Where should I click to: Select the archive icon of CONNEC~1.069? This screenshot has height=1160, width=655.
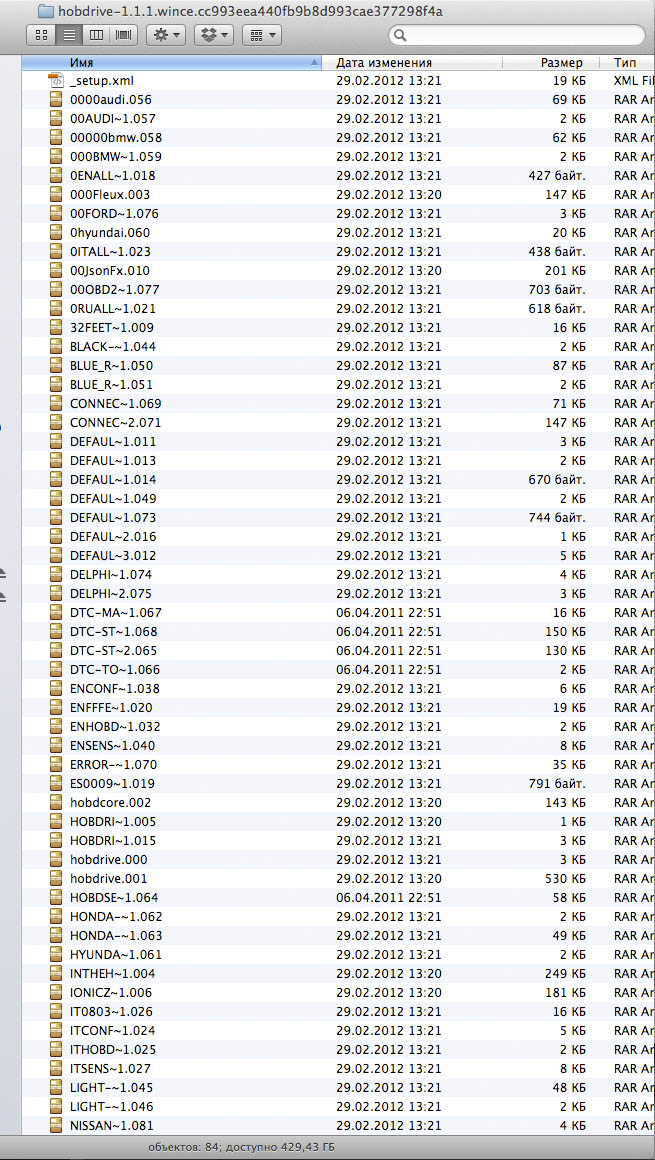pyautogui.click(x=57, y=404)
